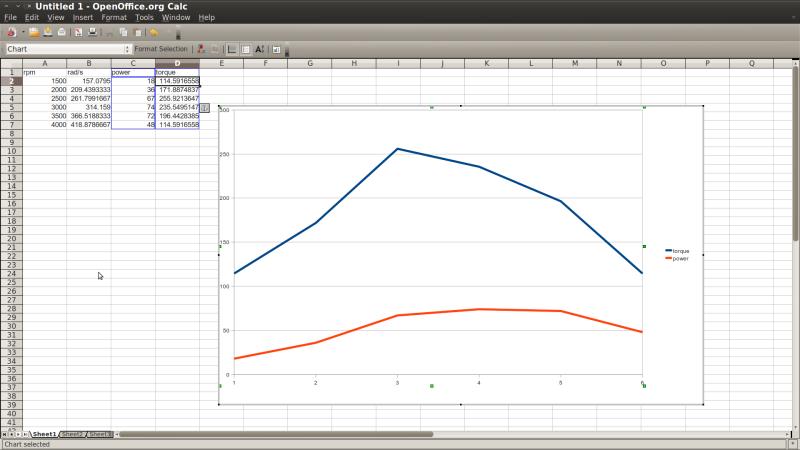
Task: Export directly as PDF icon
Action: pyautogui.click(x=77, y=32)
